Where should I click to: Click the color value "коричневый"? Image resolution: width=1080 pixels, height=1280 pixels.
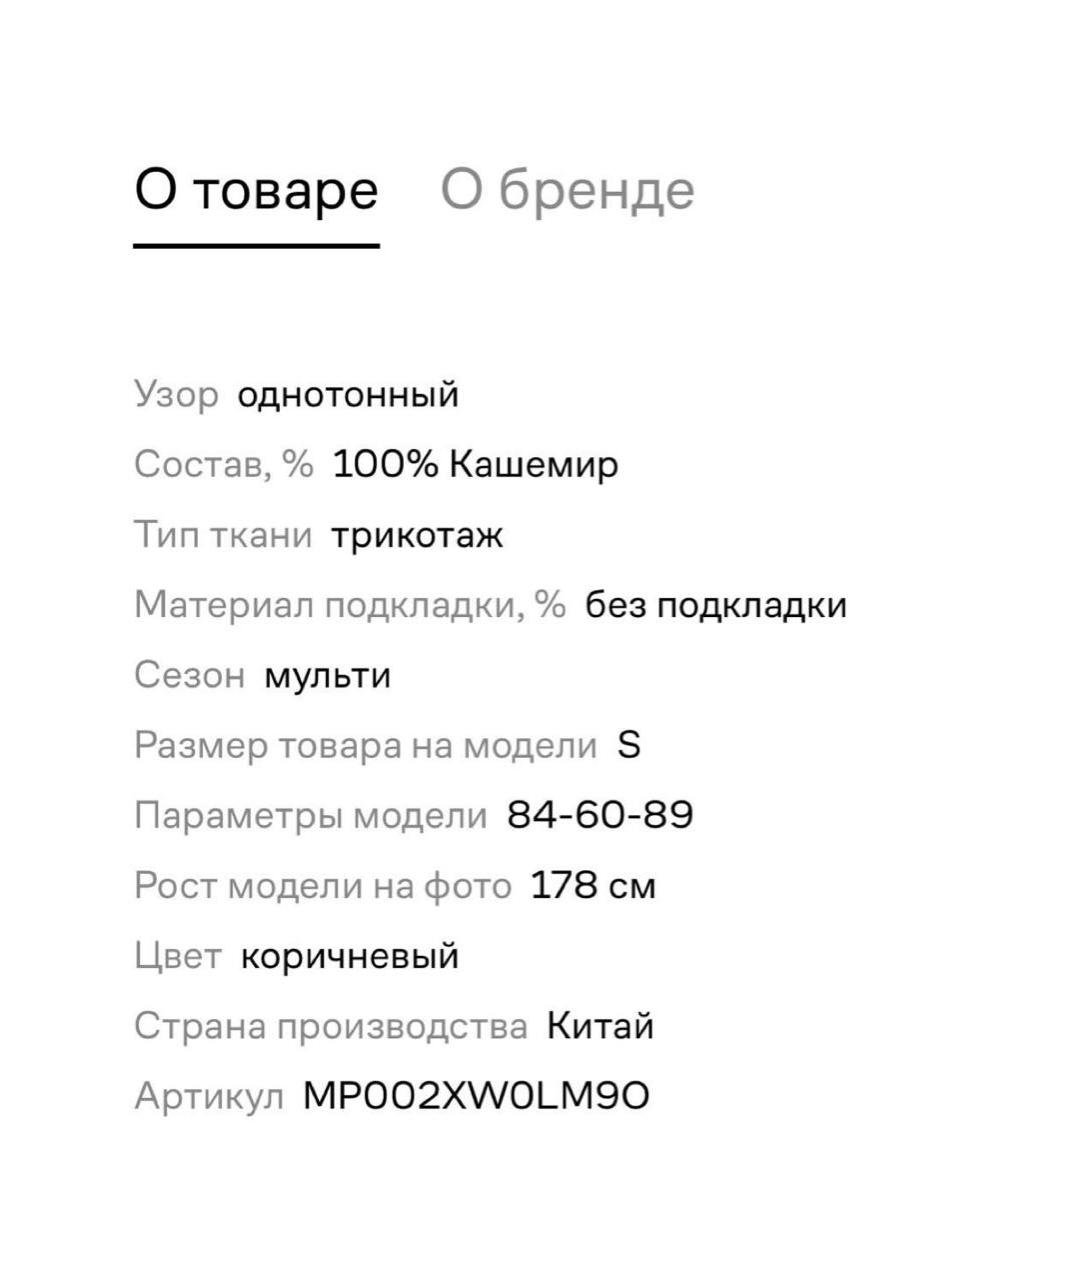tap(349, 955)
